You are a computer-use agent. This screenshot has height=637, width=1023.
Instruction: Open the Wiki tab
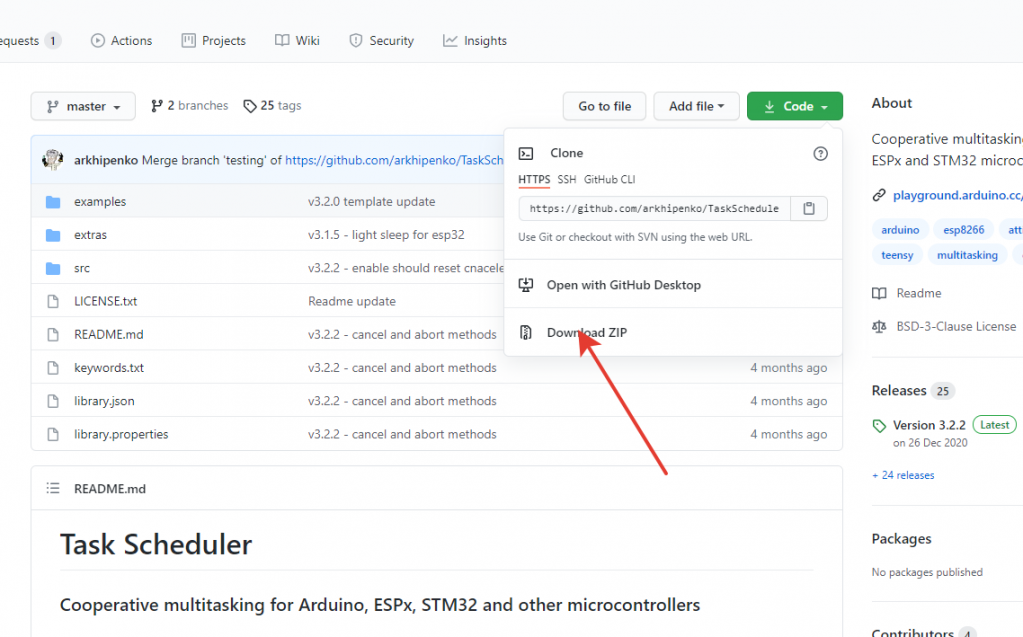click(297, 40)
